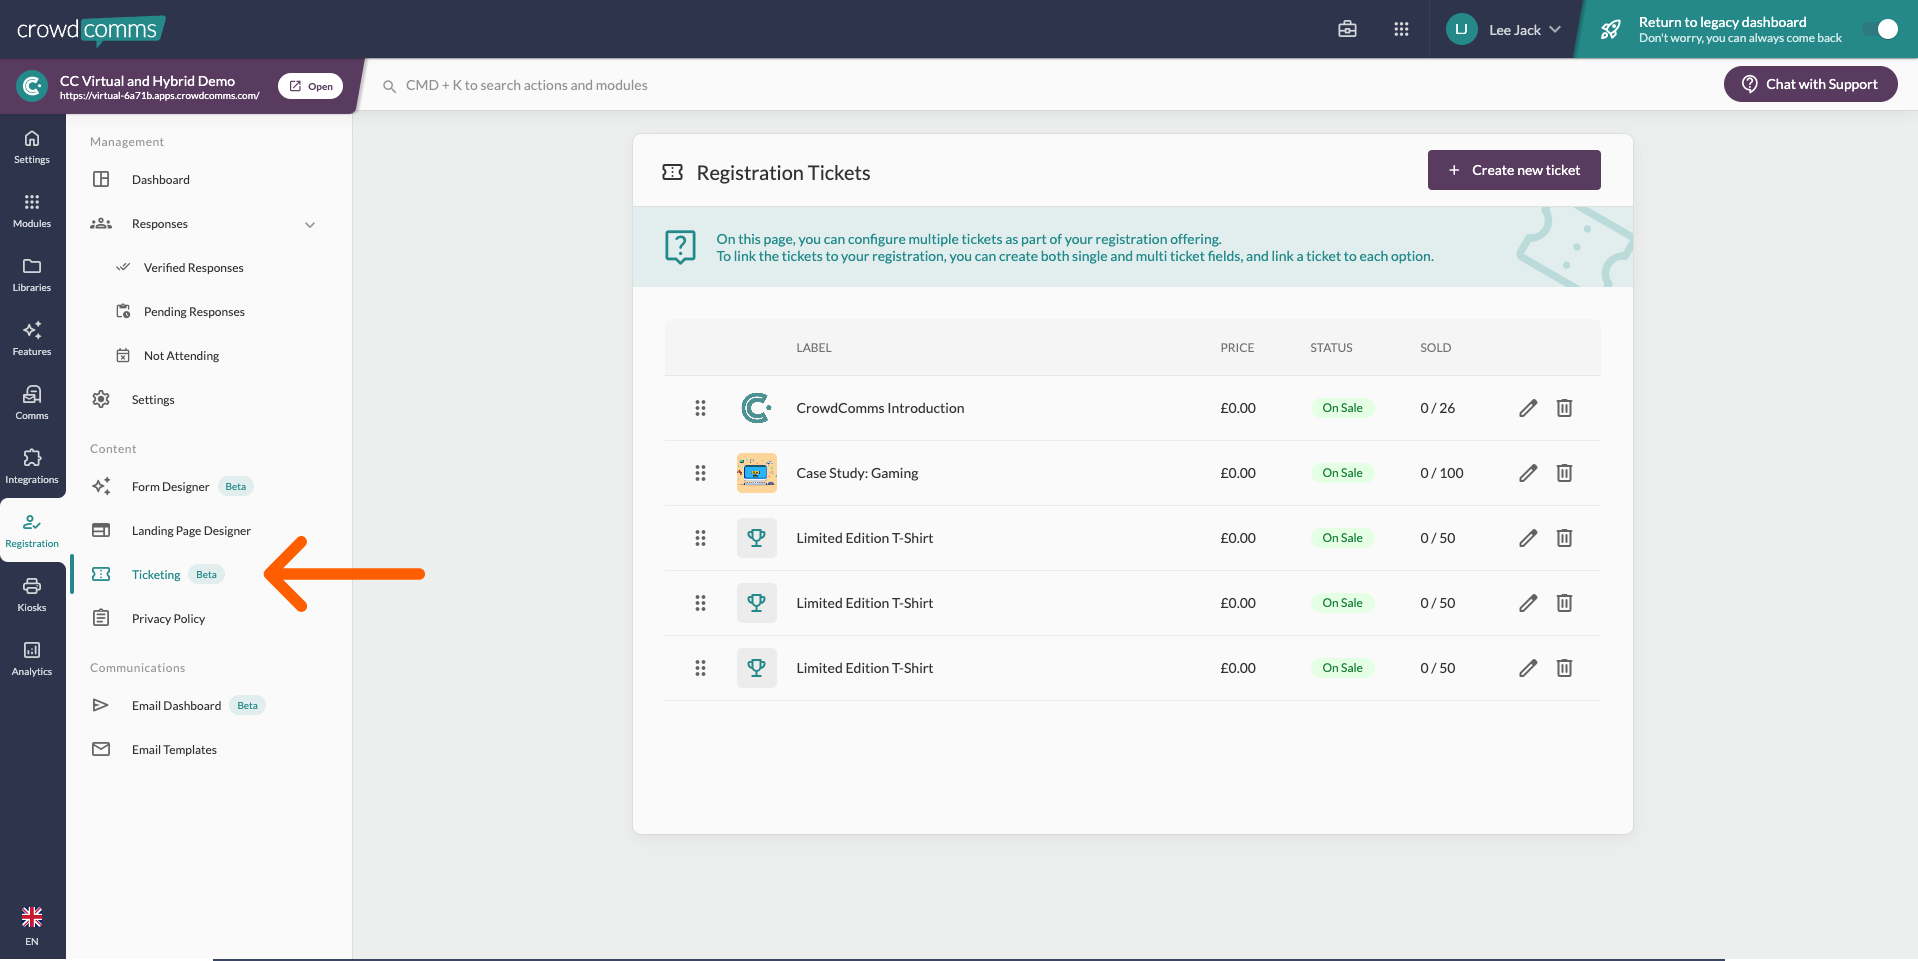Open the Lee Jack user dropdown
This screenshot has height=961, width=1918.
pyautogui.click(x=1505, y=30)
